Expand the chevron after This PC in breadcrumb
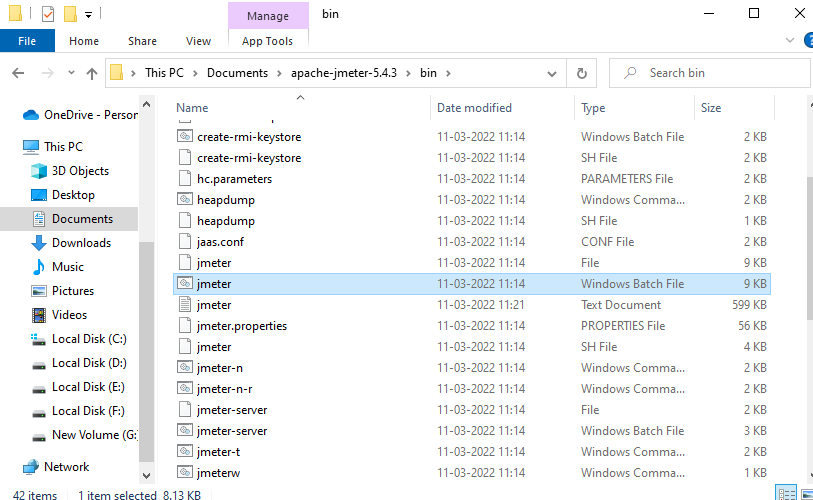The width and height of the screenshot is (813, 500). (x=195, y=73)
